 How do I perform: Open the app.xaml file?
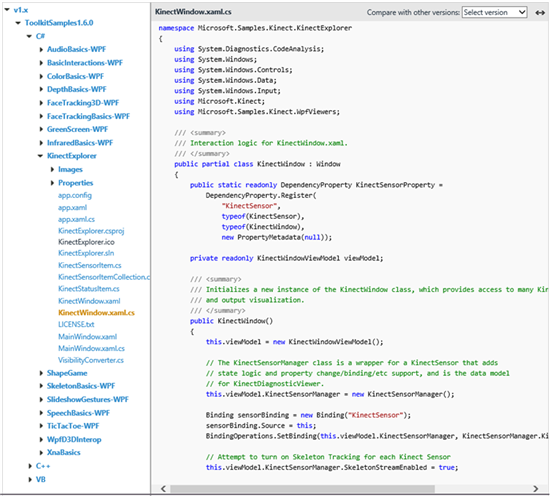coord(72,208)
